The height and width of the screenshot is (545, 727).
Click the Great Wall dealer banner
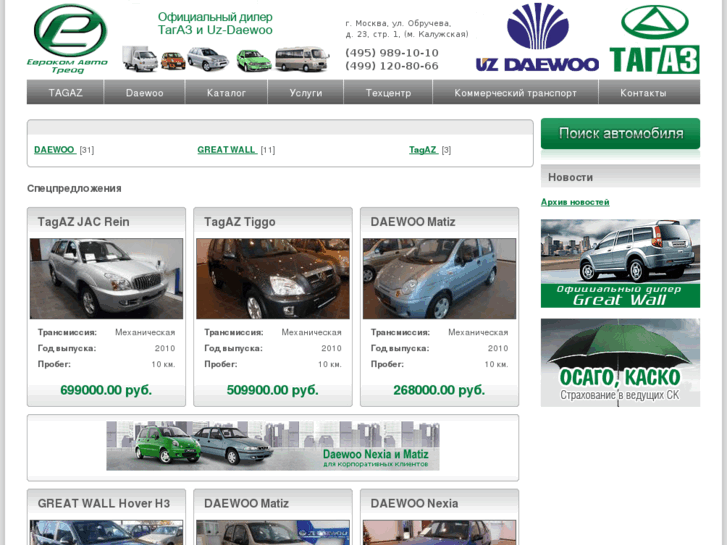(x=620, y=263)
